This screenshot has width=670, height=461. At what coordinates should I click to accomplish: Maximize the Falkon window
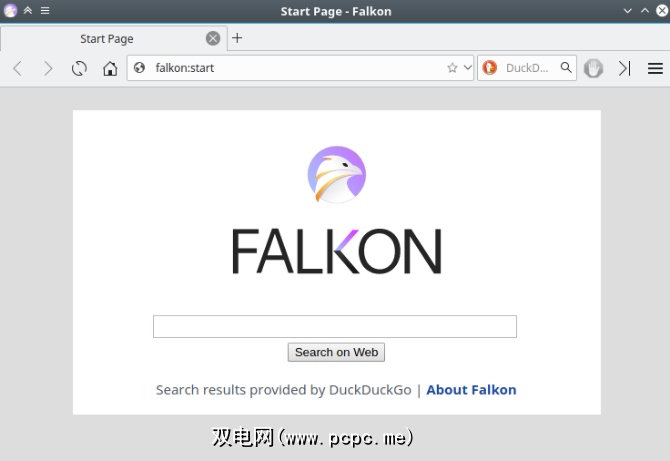[645, 11]
